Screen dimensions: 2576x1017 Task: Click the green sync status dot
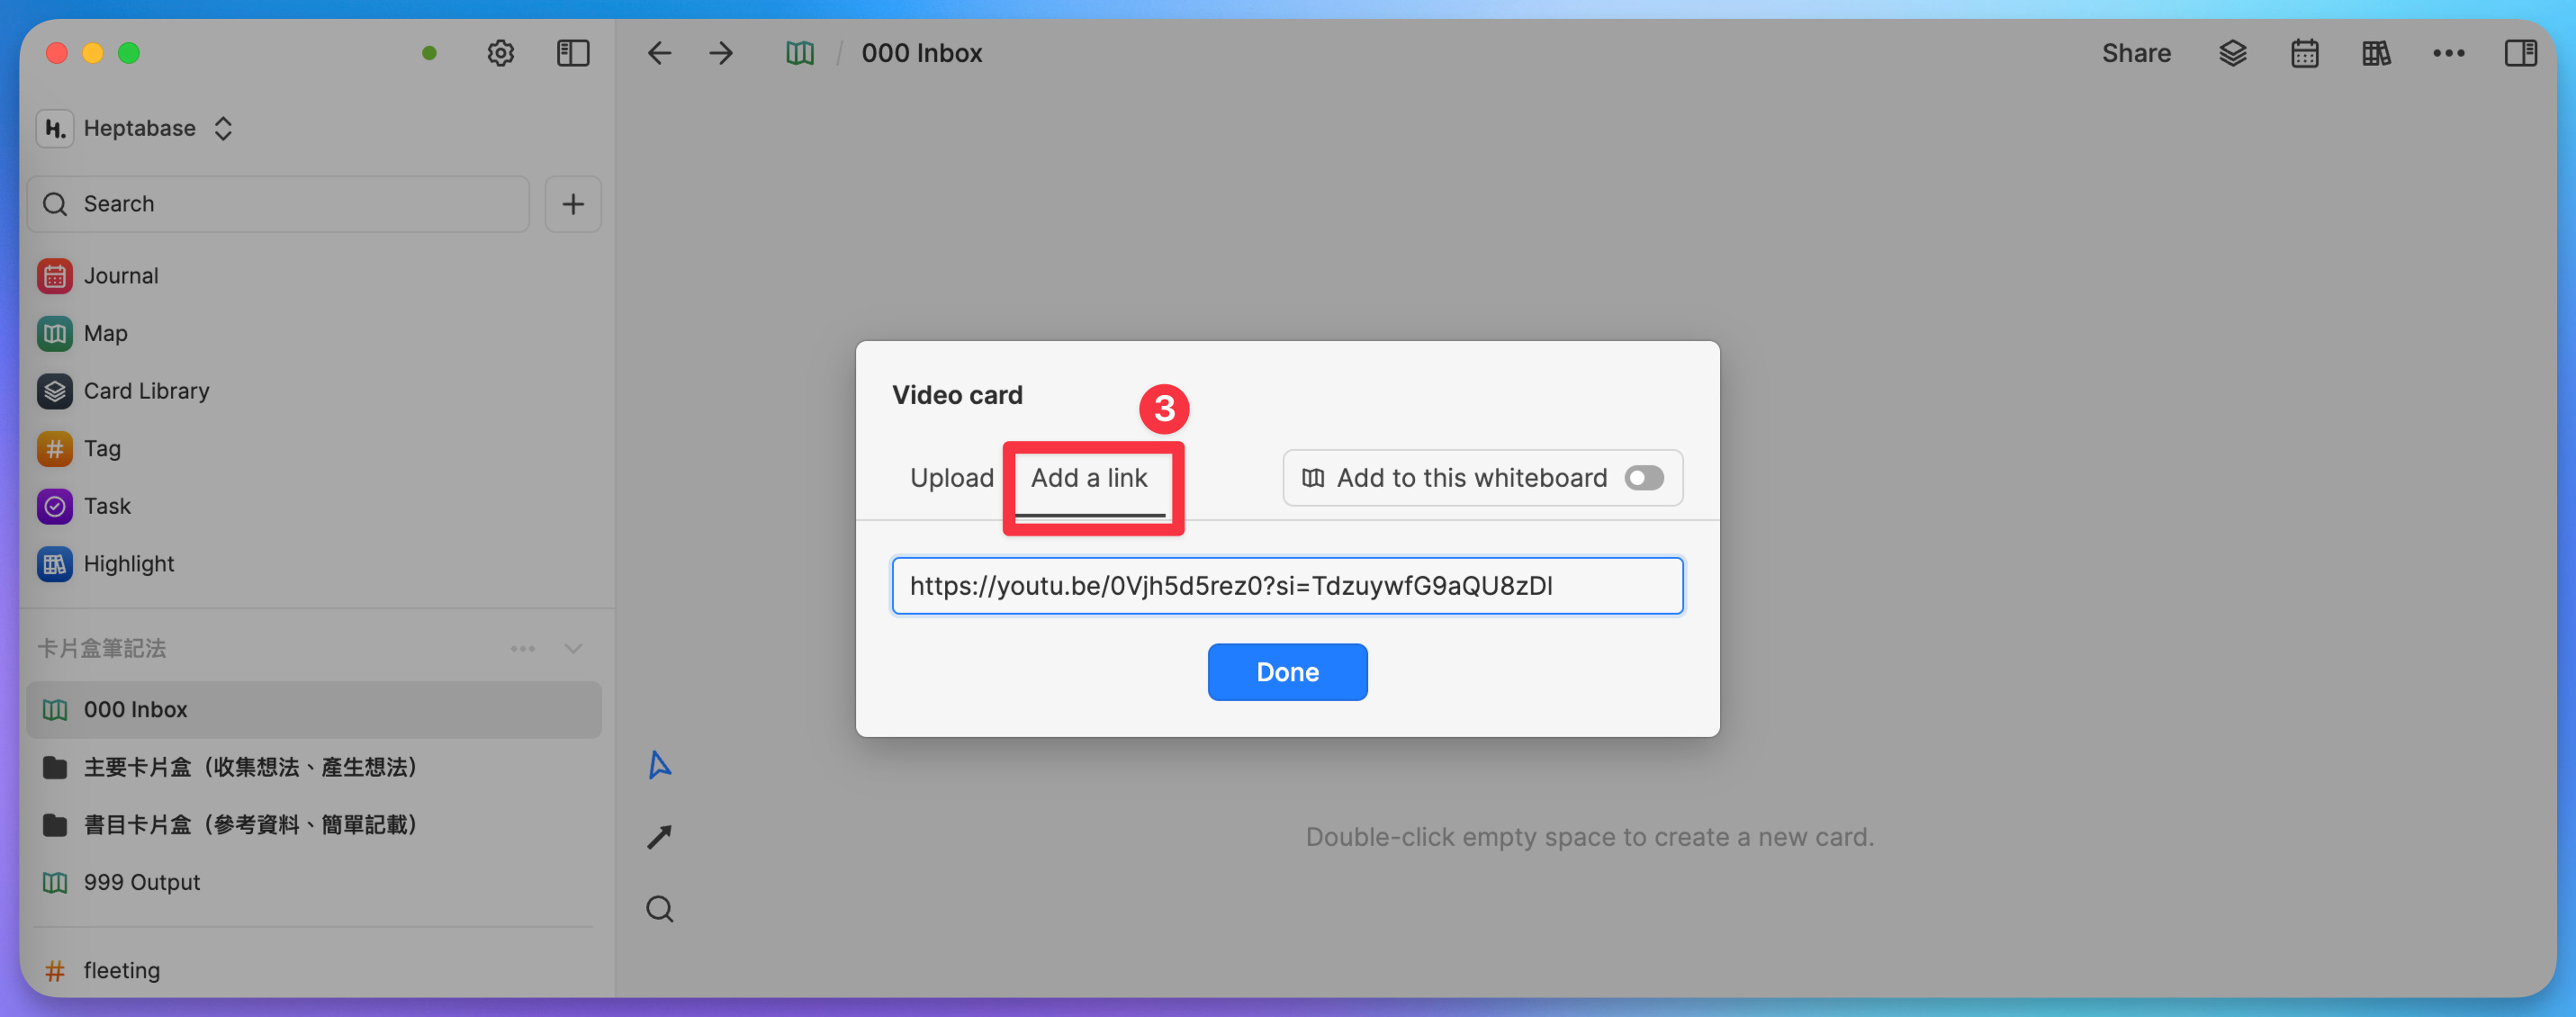429,53
